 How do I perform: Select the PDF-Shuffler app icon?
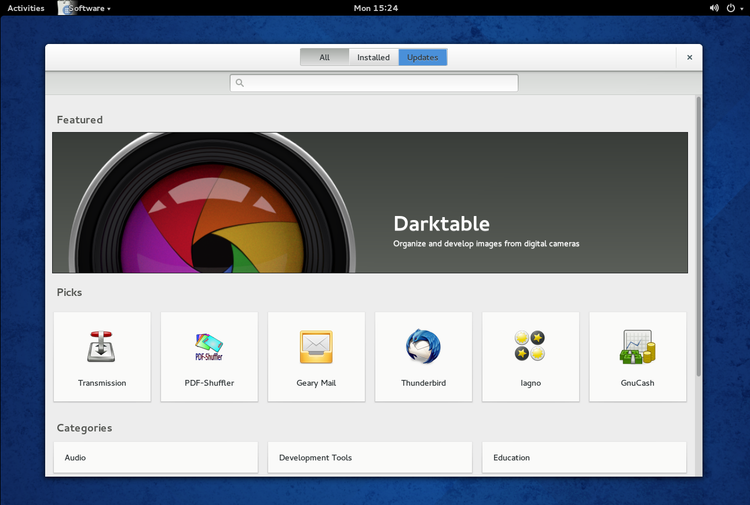(209, 347)
